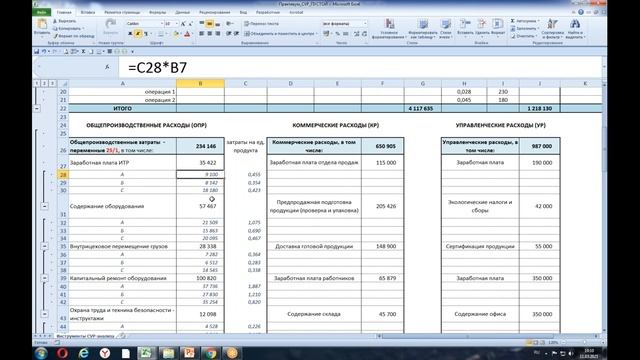Decrease decimal places in Number group

[364, 33]
